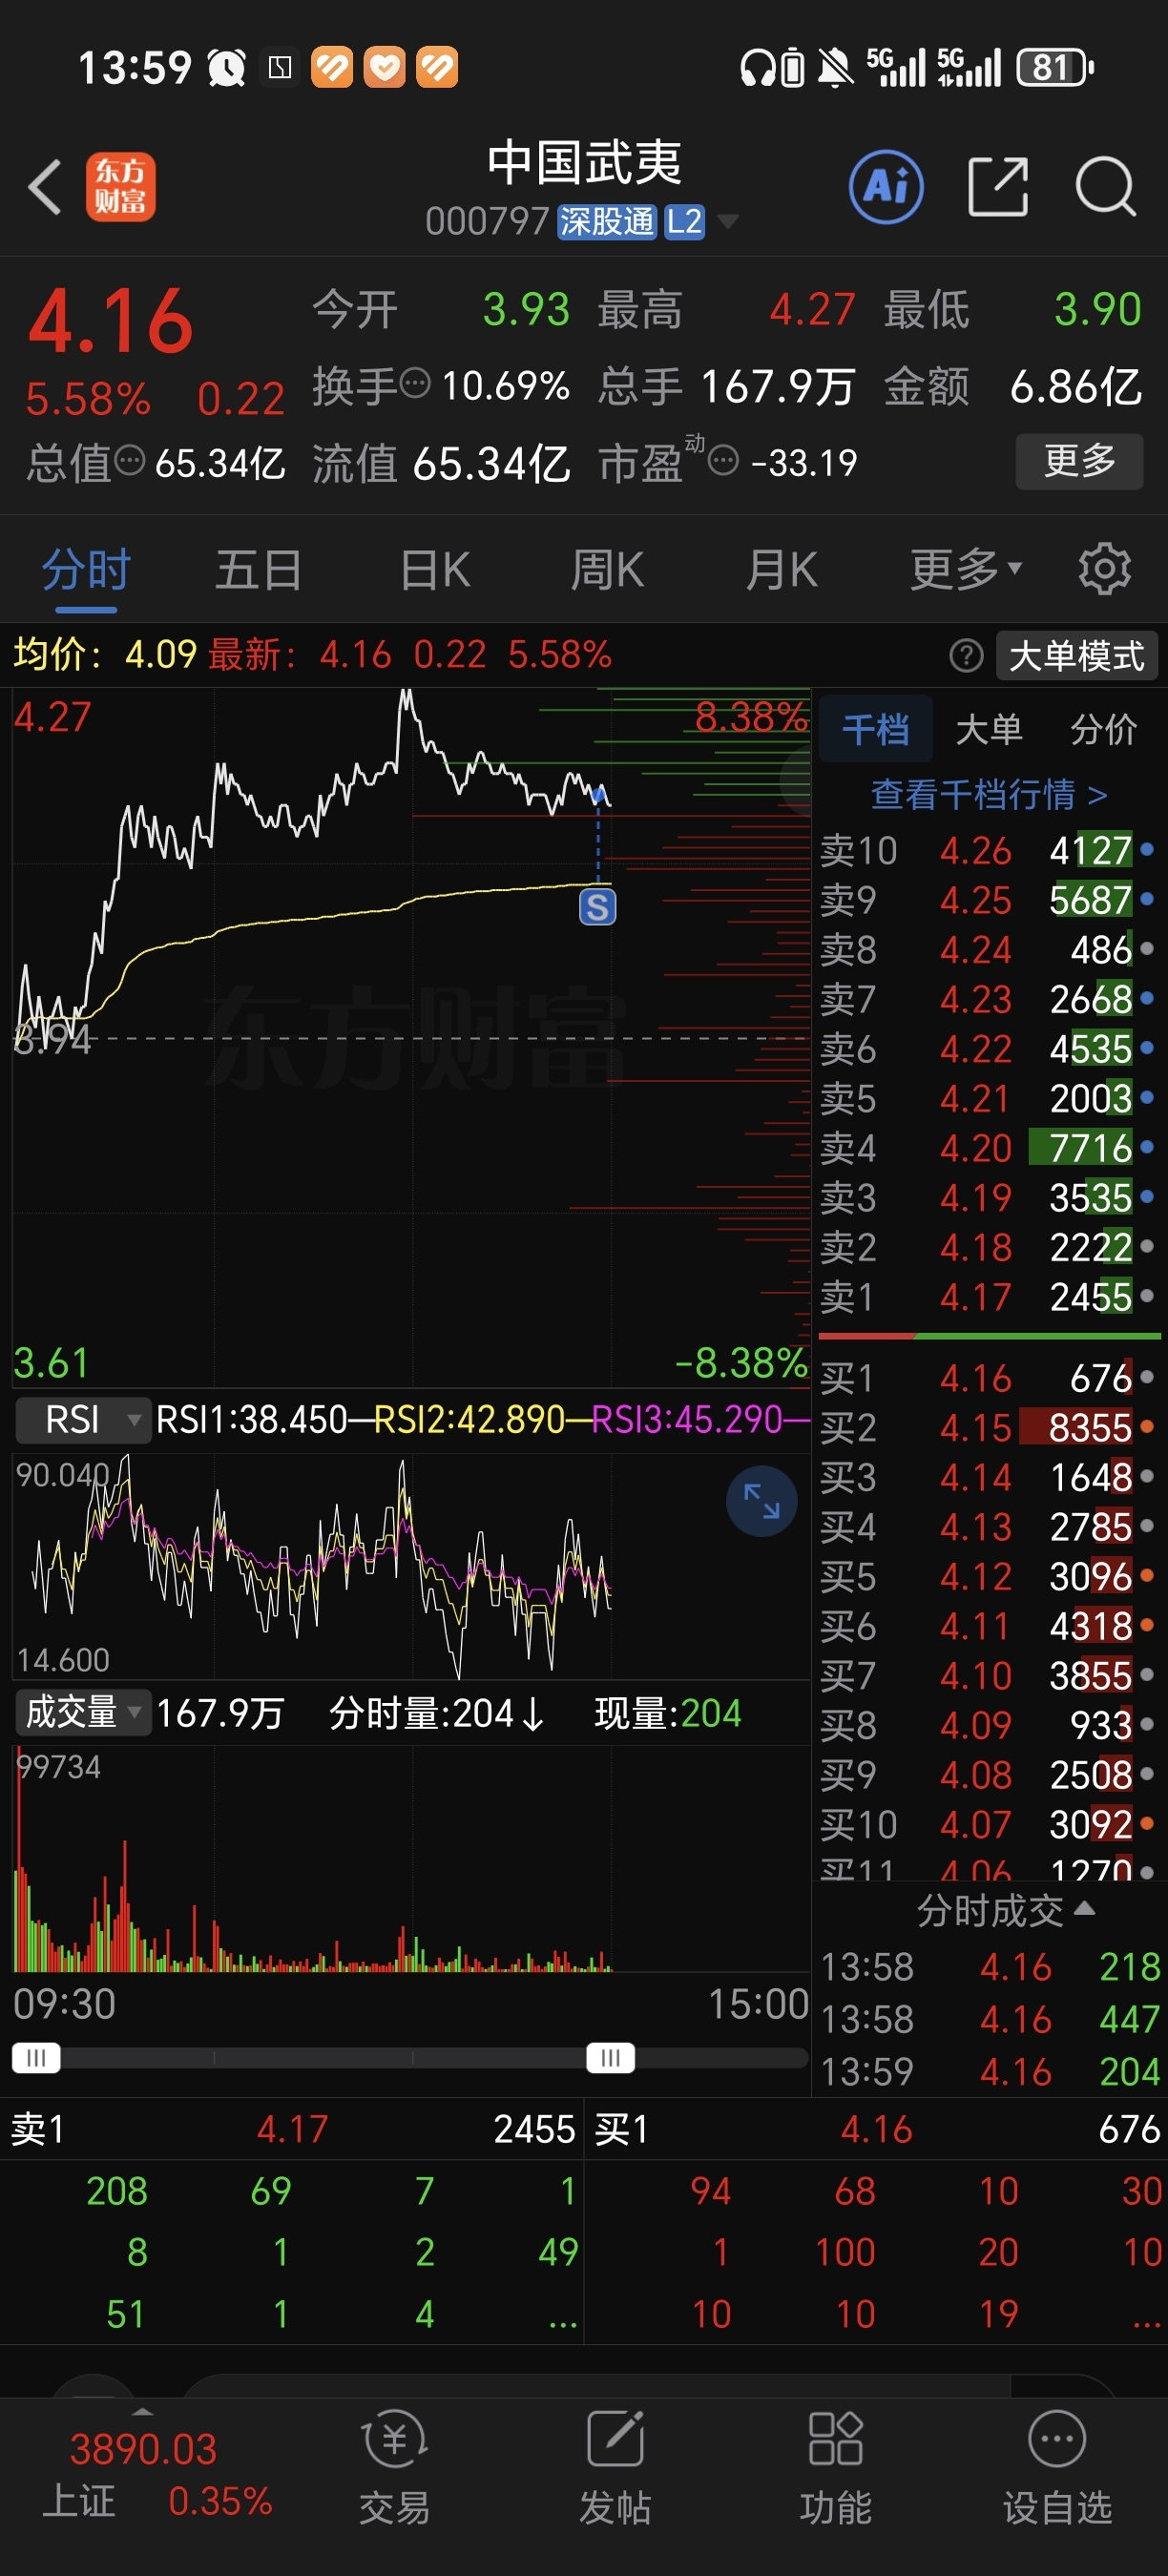Tap the share icon in header
The height and width of the screenshot is (2576, 1168).
tap(998, 187)
